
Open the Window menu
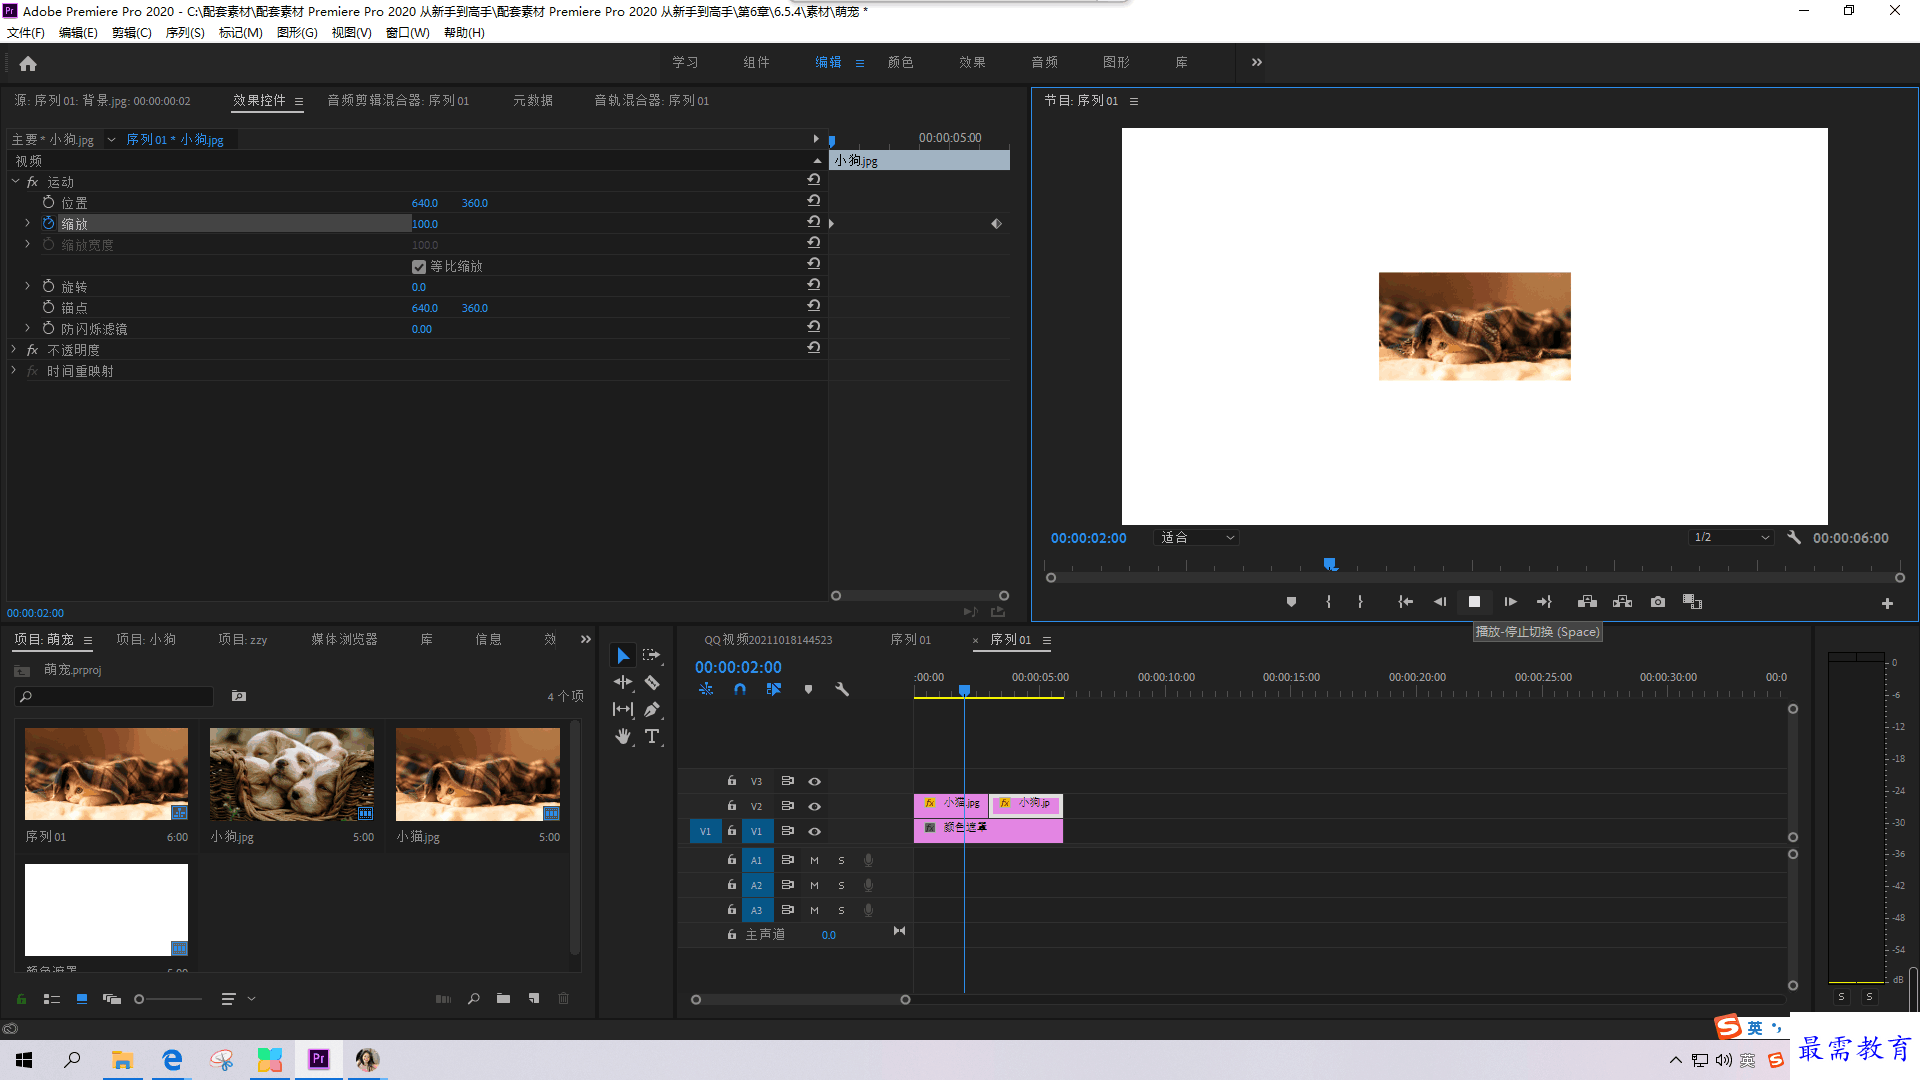pyautogui.click(x=408, y=33)
